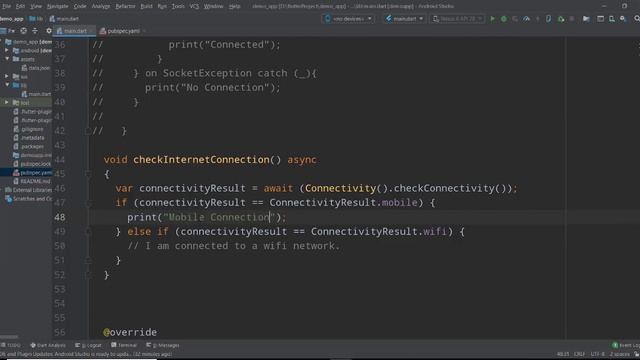640x360 pixels.
Task: Open the TODO tool window
Action: 11,345
